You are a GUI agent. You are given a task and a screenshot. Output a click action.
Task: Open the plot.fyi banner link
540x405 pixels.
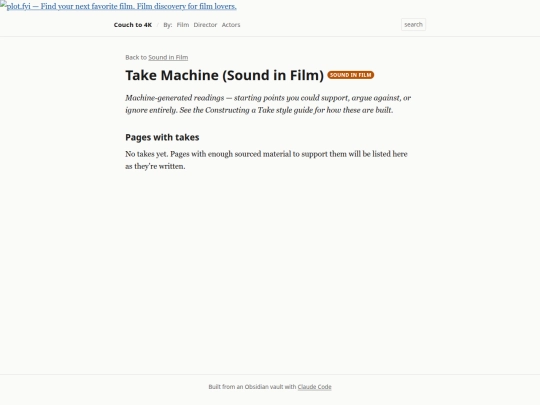click(x=118, y=6)
